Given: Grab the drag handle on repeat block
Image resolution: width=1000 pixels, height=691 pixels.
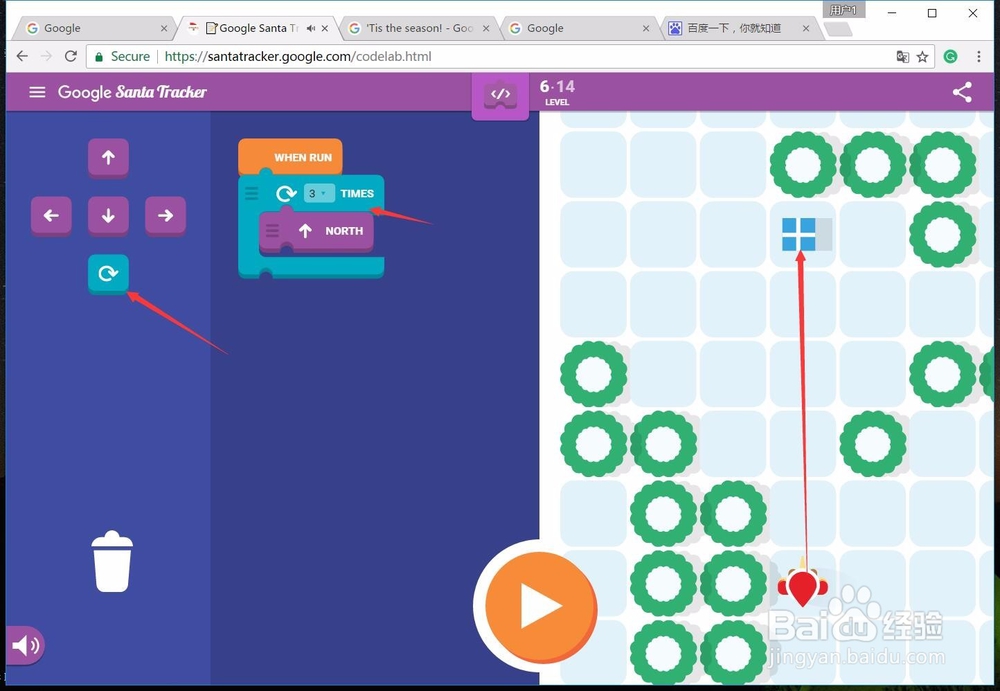Looking at the screenshot, I should [x=251, y=193].
